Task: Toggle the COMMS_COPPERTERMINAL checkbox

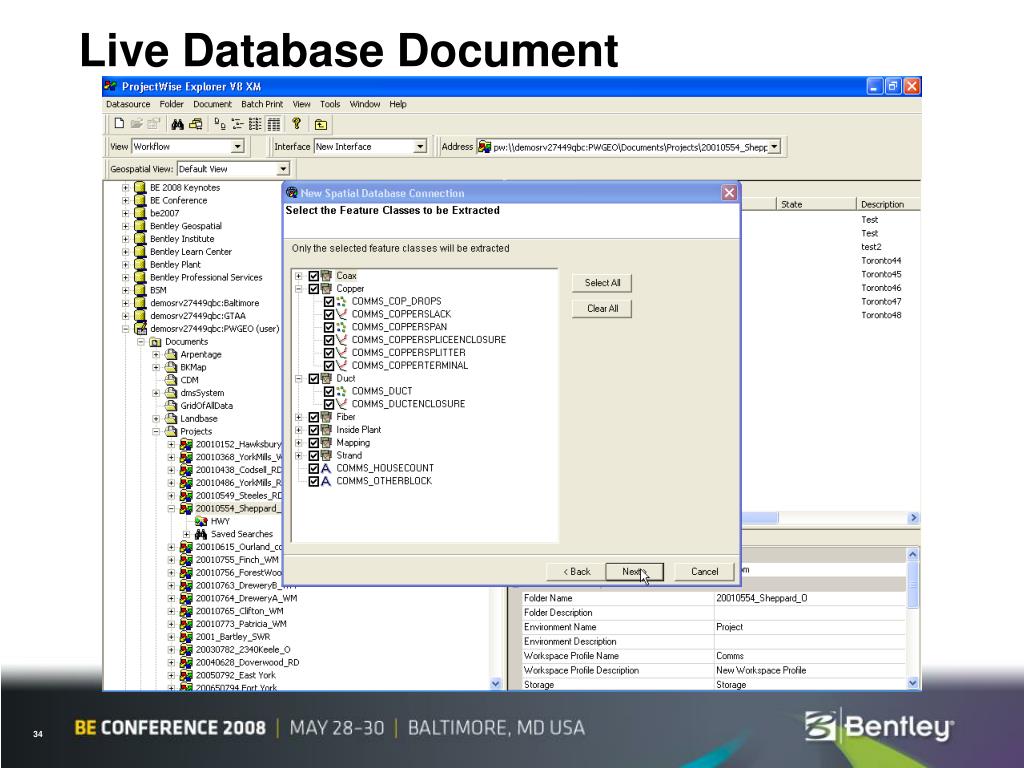Action: pyautogui.click(x=329, y=366)
